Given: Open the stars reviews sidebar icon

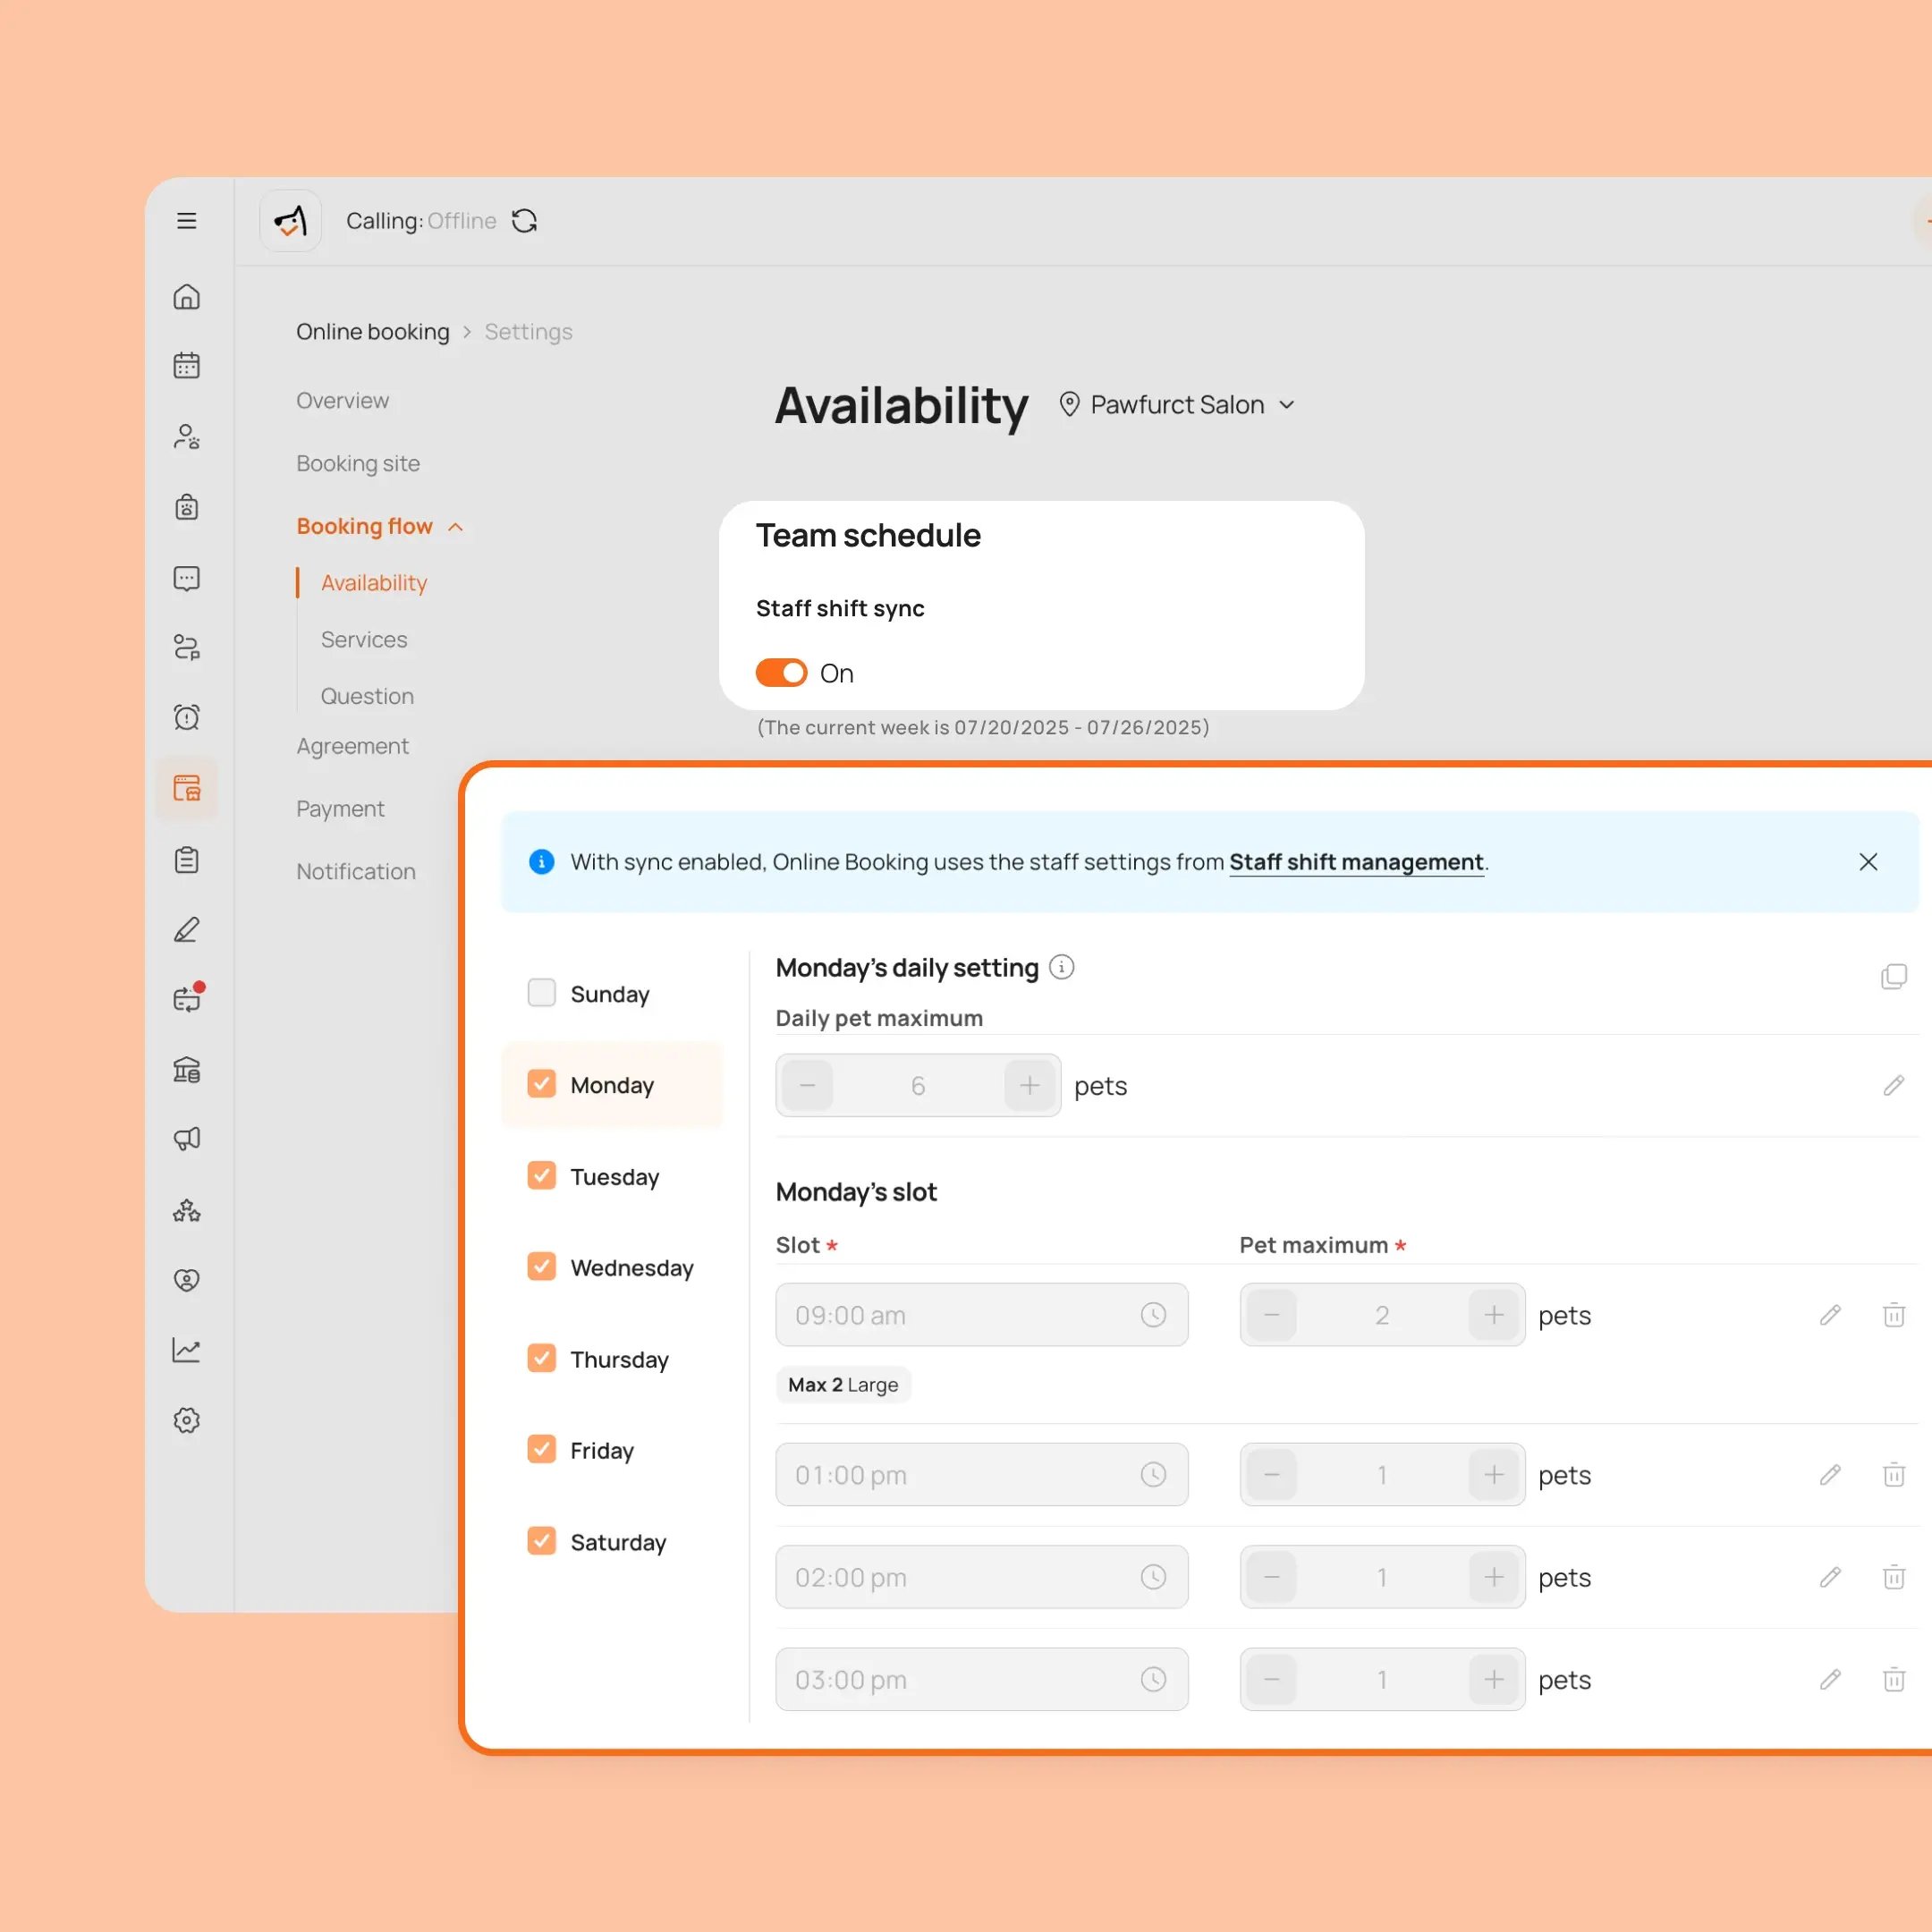Looking at the screenshot, I should [x=187, y=1211].
